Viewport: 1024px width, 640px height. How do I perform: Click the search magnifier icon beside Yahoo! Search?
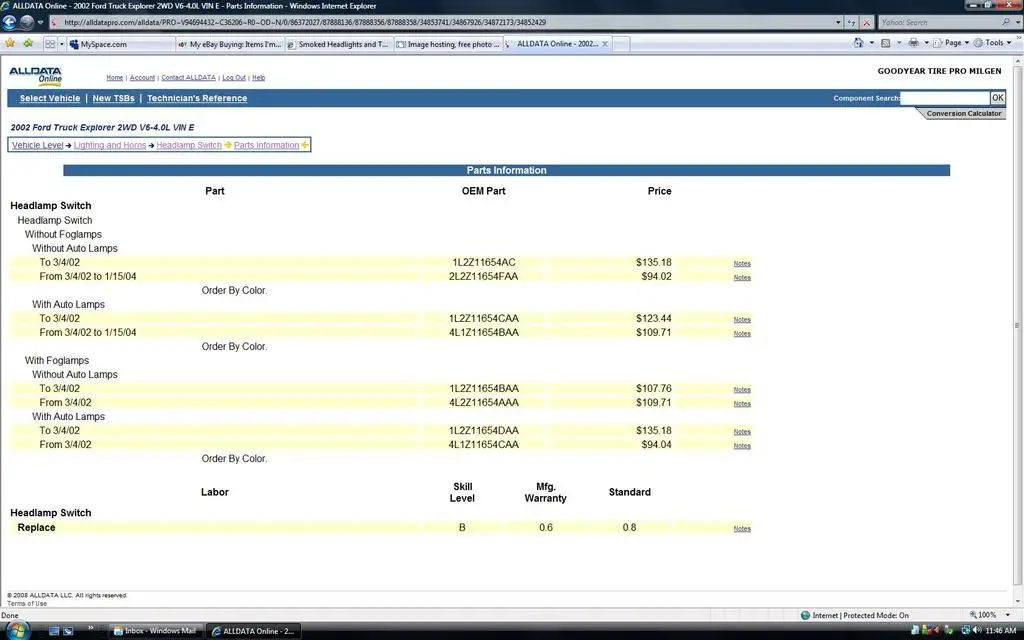click(1006, 22)
